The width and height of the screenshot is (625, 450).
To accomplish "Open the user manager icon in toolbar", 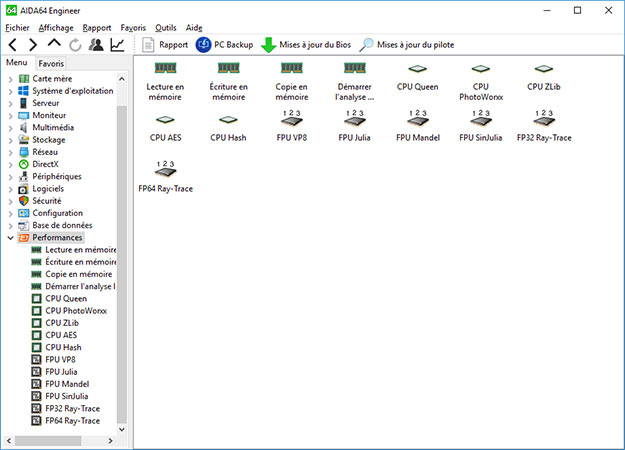I will [x=96, y=45].
